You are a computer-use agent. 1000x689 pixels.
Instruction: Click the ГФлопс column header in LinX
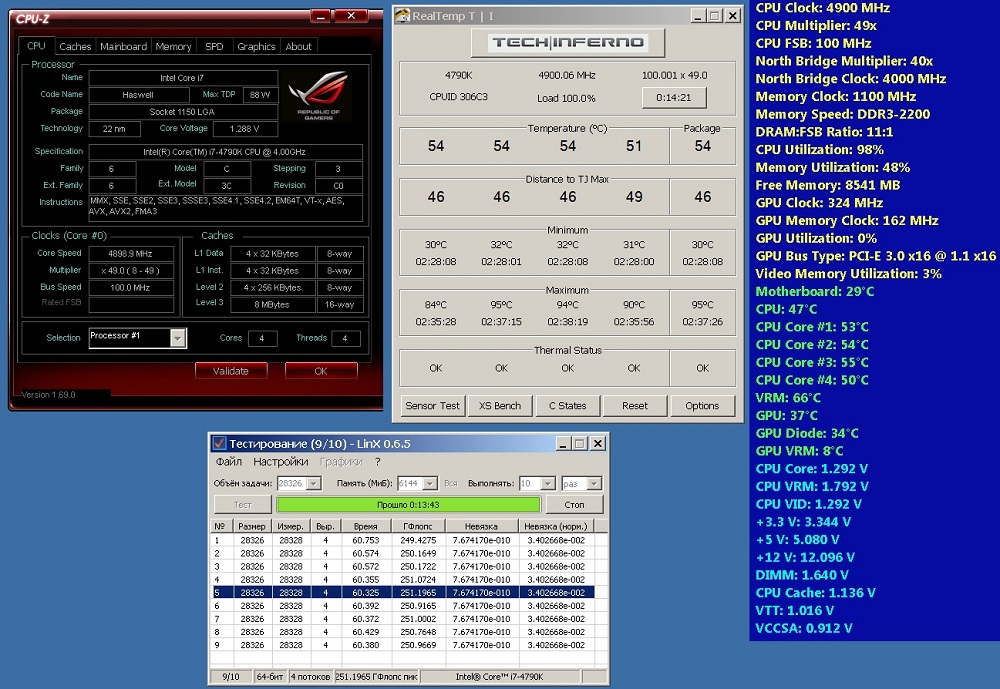tap(418, 526)
